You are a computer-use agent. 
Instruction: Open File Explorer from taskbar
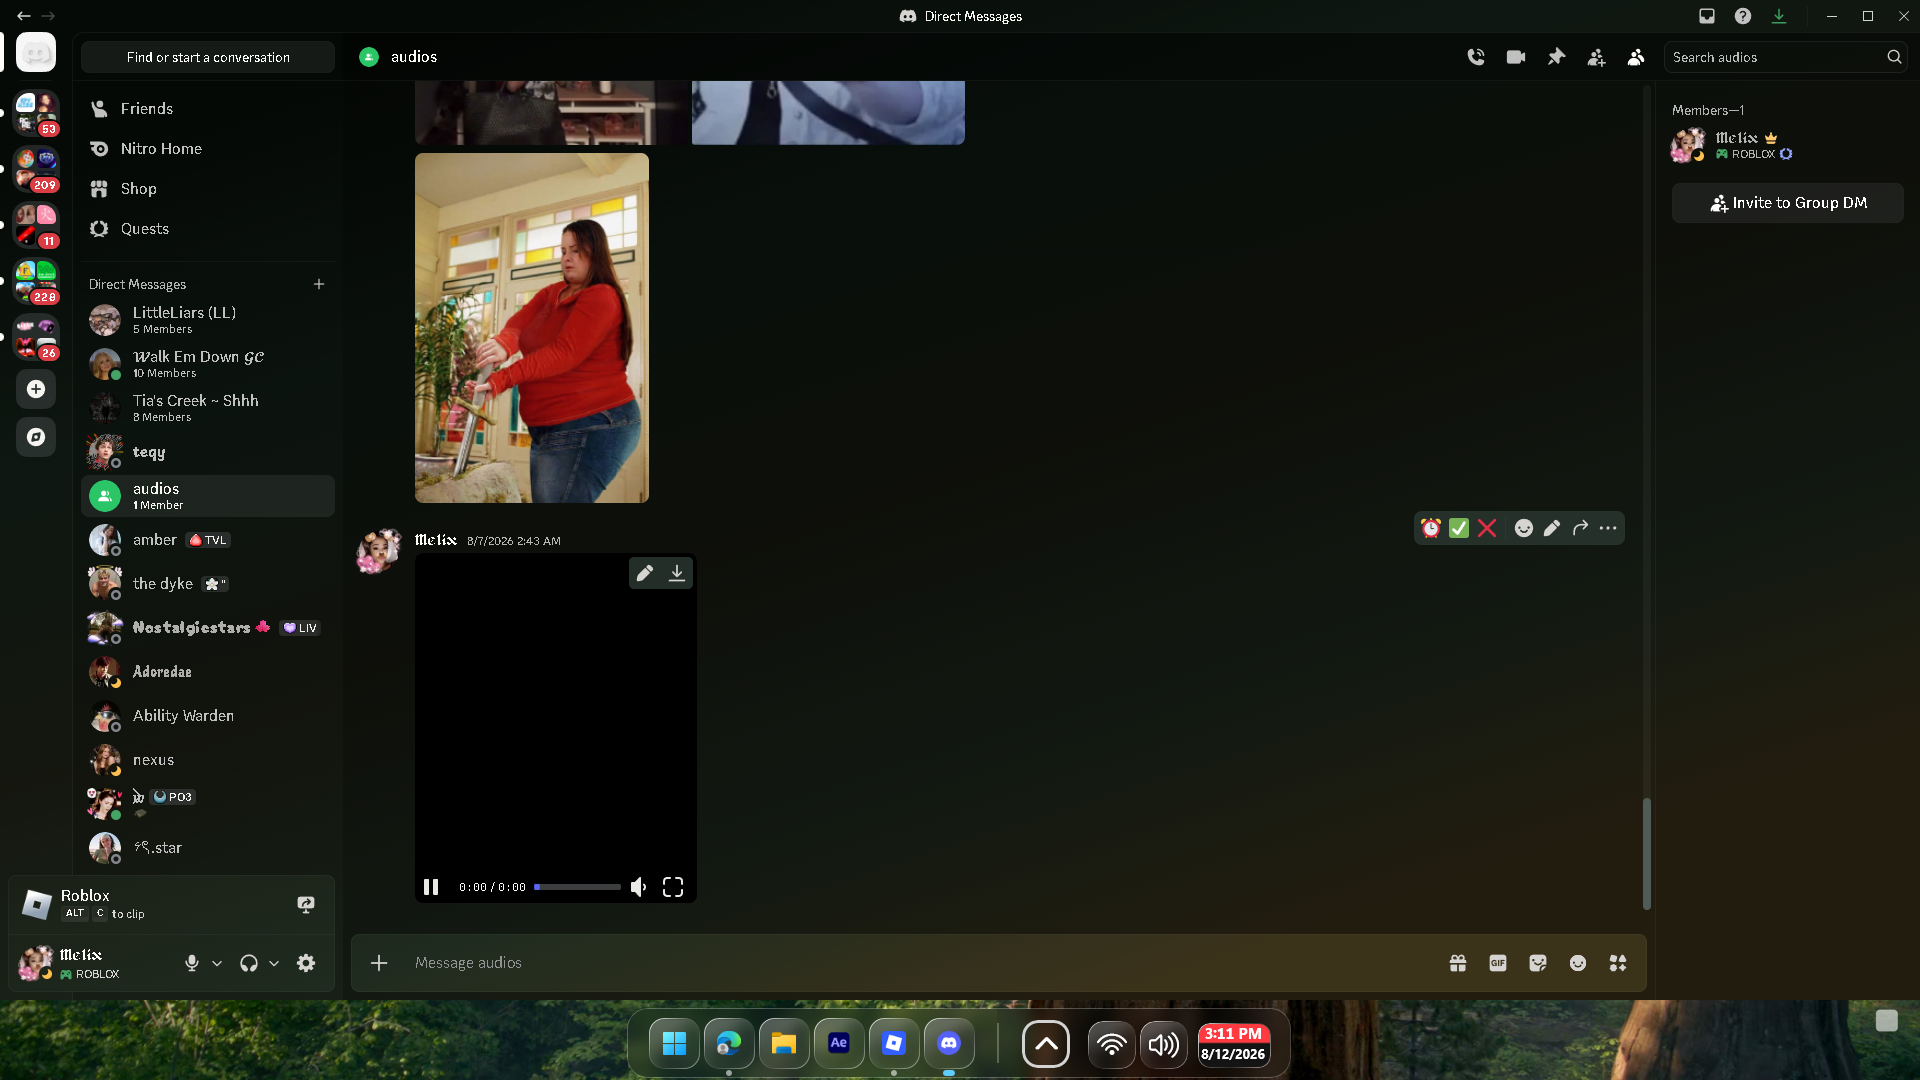[784, 1044]
